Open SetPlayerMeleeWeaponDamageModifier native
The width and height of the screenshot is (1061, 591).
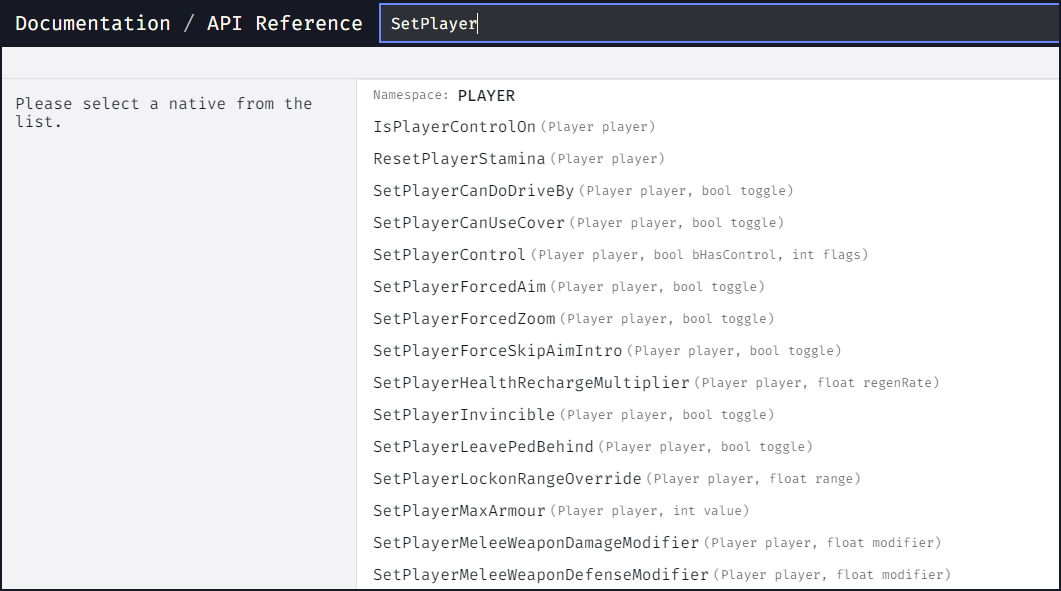[x=536, y=542]
